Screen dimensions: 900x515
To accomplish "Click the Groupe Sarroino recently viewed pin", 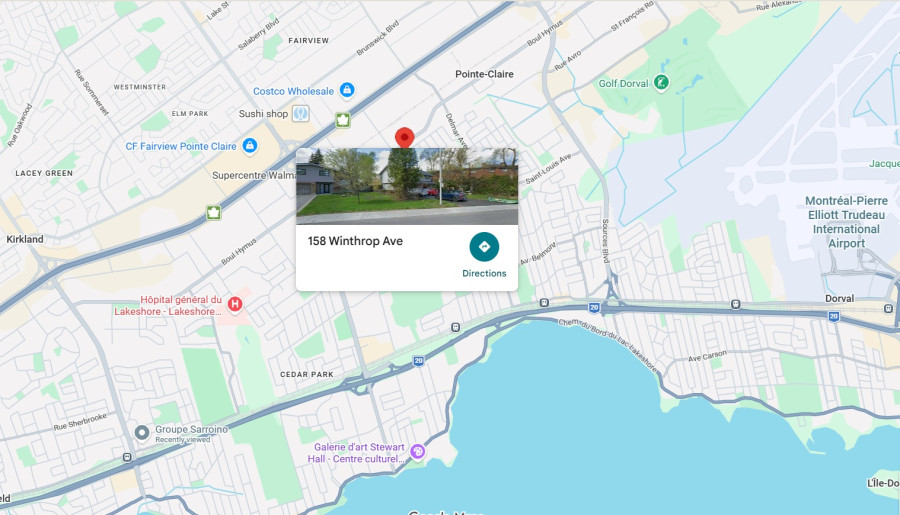I will point(142,432).
